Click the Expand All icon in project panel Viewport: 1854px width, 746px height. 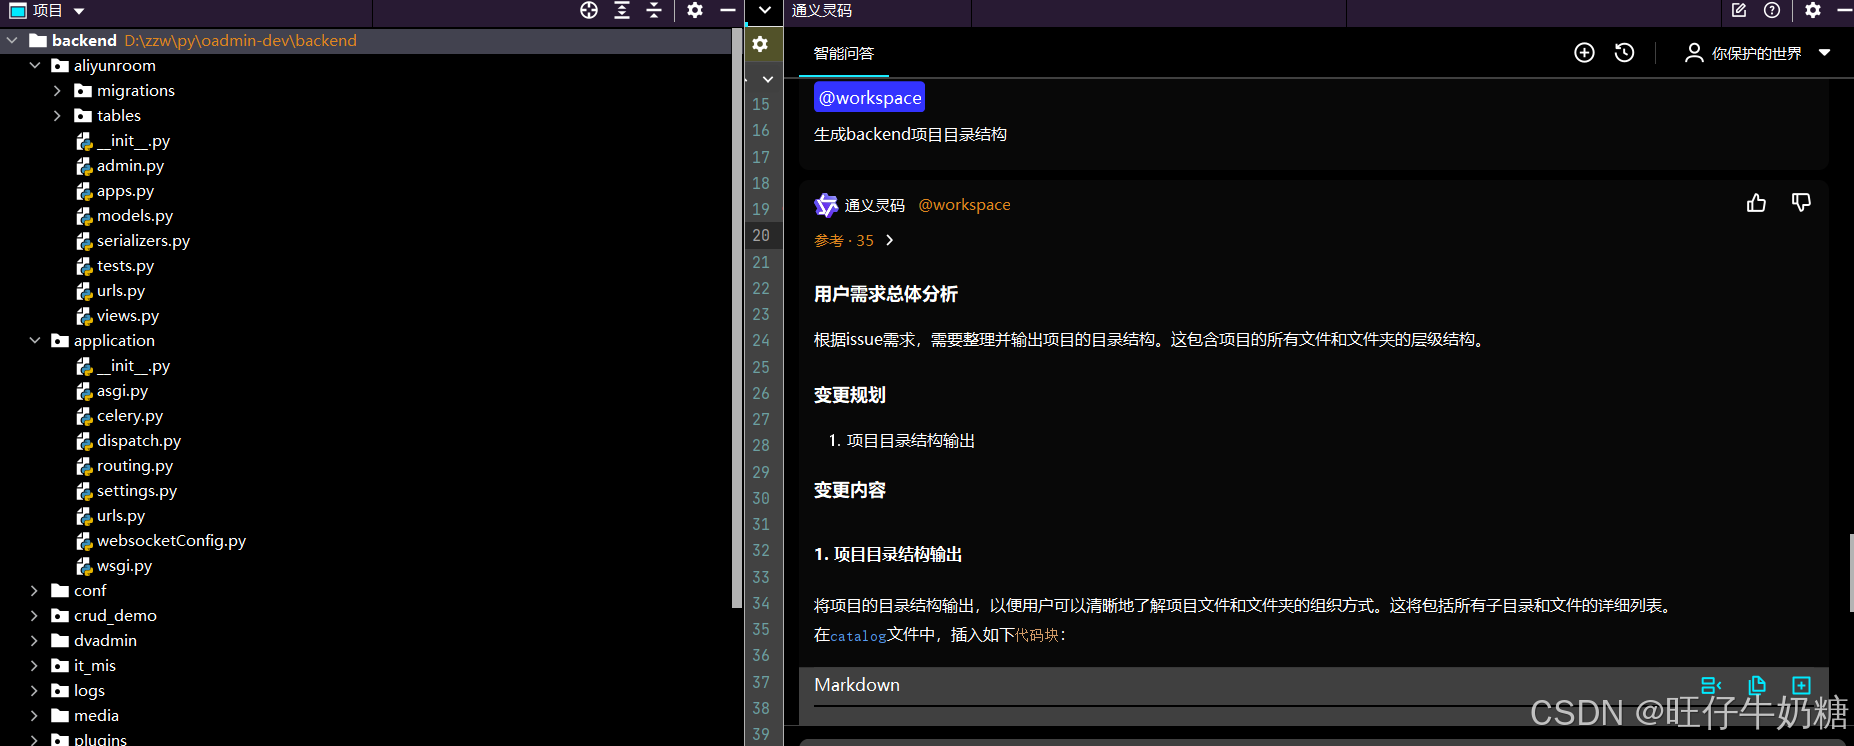tap(622, 10)
